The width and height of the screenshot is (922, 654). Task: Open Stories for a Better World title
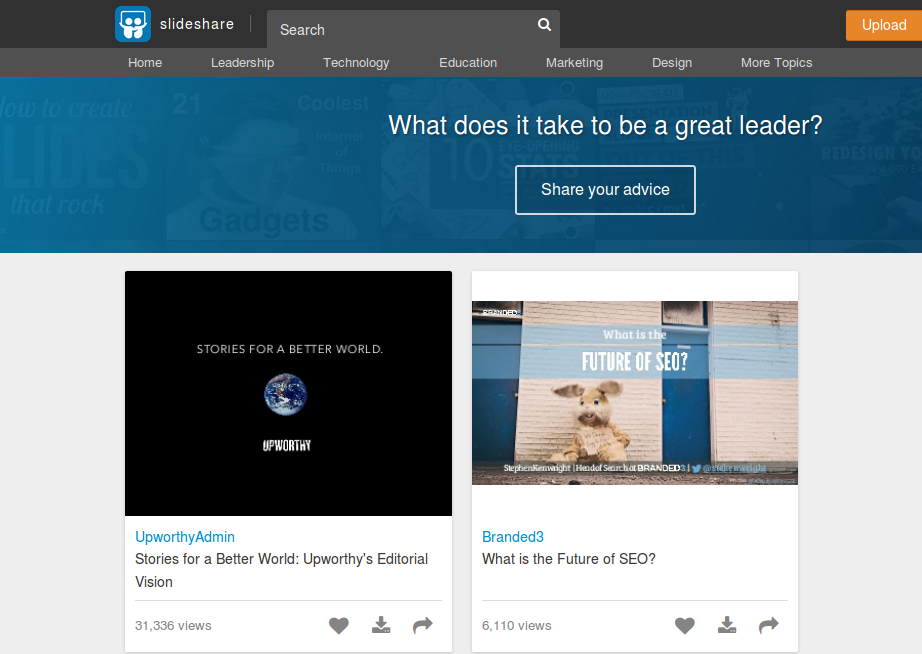pyautogui.click(x=282, y=570)
